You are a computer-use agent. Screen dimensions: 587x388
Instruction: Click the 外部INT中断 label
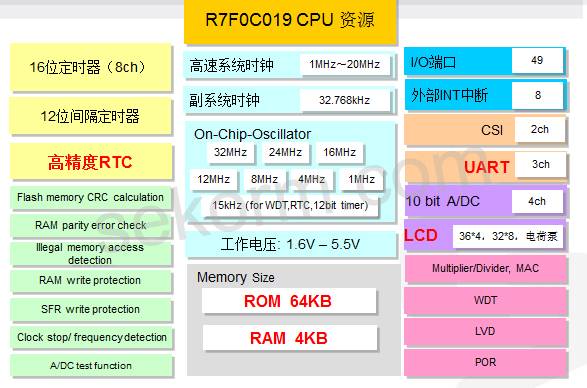pyautogui.click(x=449, y=95)
